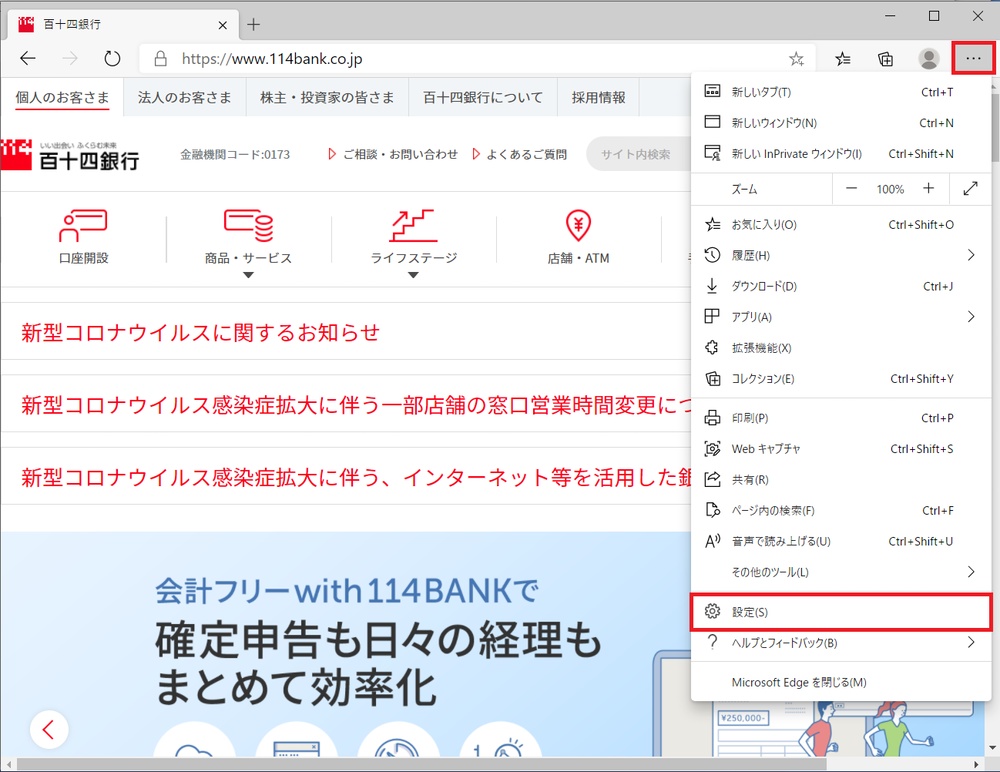This screenshot has height=772, width=1000.
Task: Switch to 法人のお客さま tab
Action: coord(184,98)
